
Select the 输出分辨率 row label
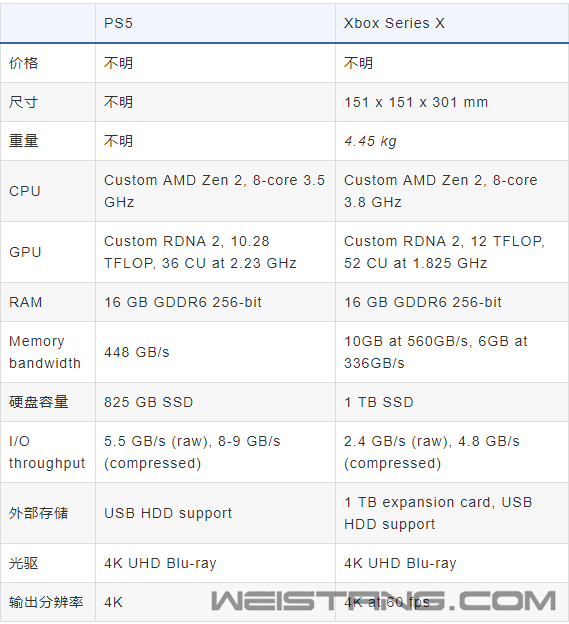46,602
